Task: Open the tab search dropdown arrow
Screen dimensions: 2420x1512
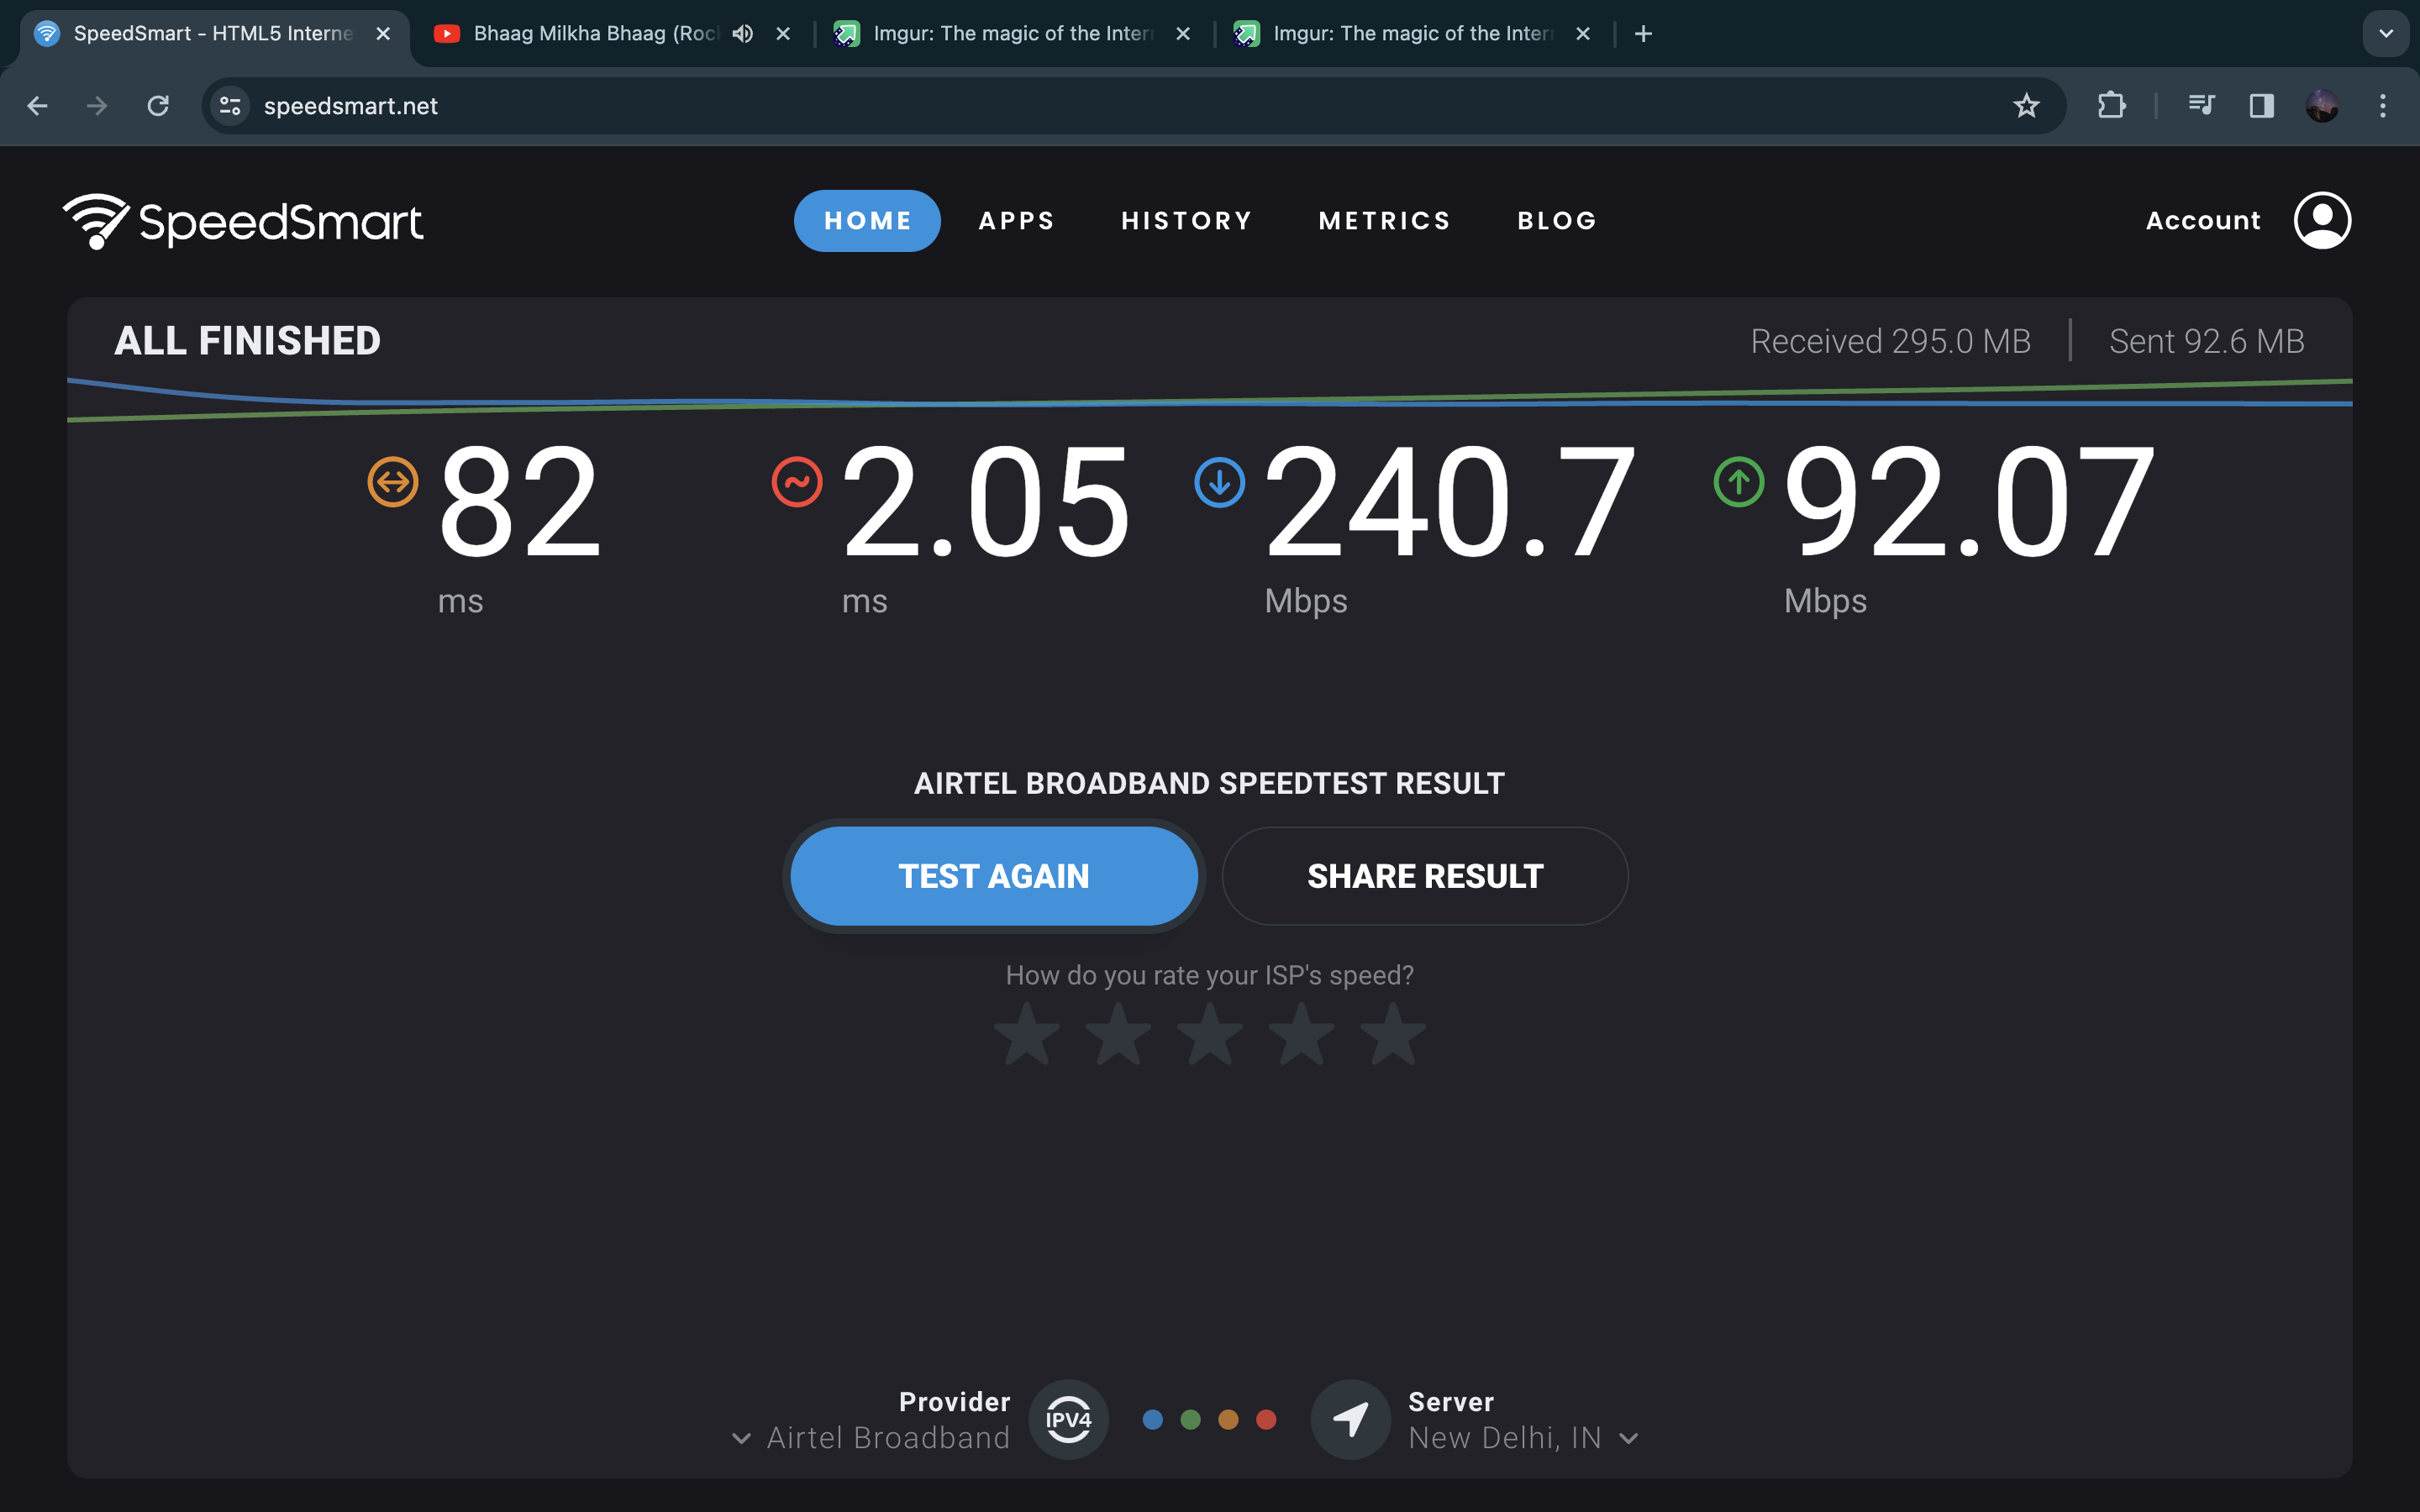Action: 2386,34
